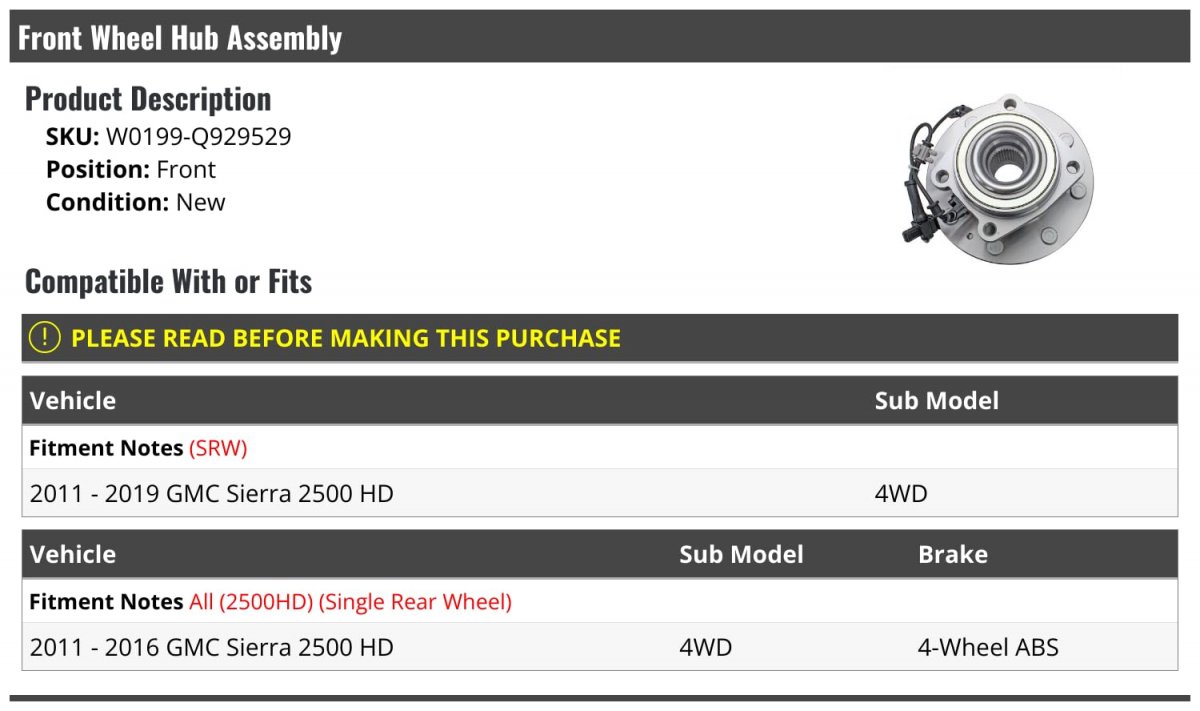Select the Position: Front line
Image resolution: width=1200 pixels, height=711 pixels.
[x=131, y=169]
